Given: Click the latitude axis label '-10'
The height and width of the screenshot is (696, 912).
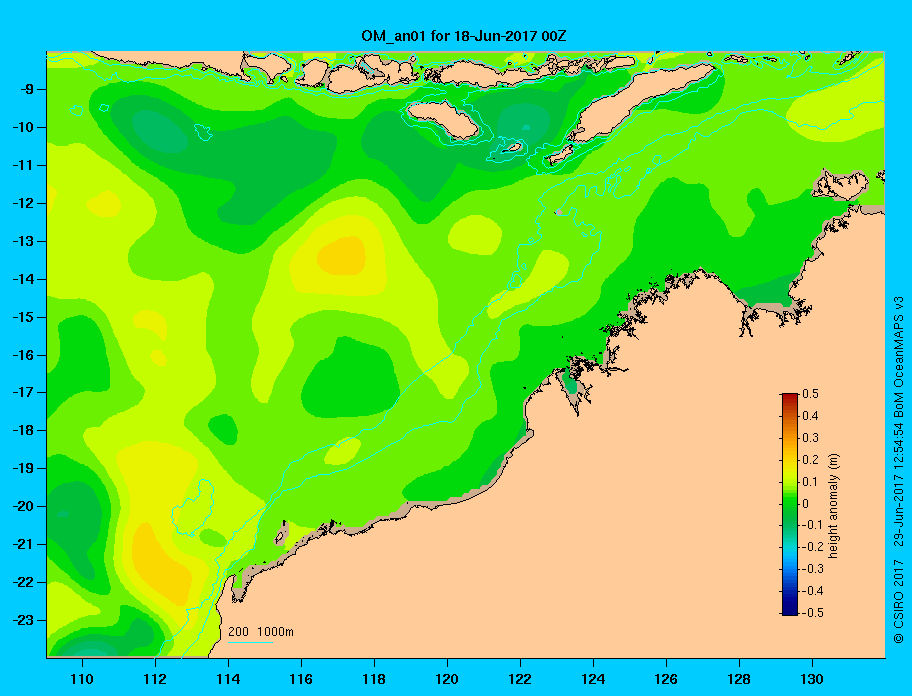Looking at the screenshot, I should point(24,127).
